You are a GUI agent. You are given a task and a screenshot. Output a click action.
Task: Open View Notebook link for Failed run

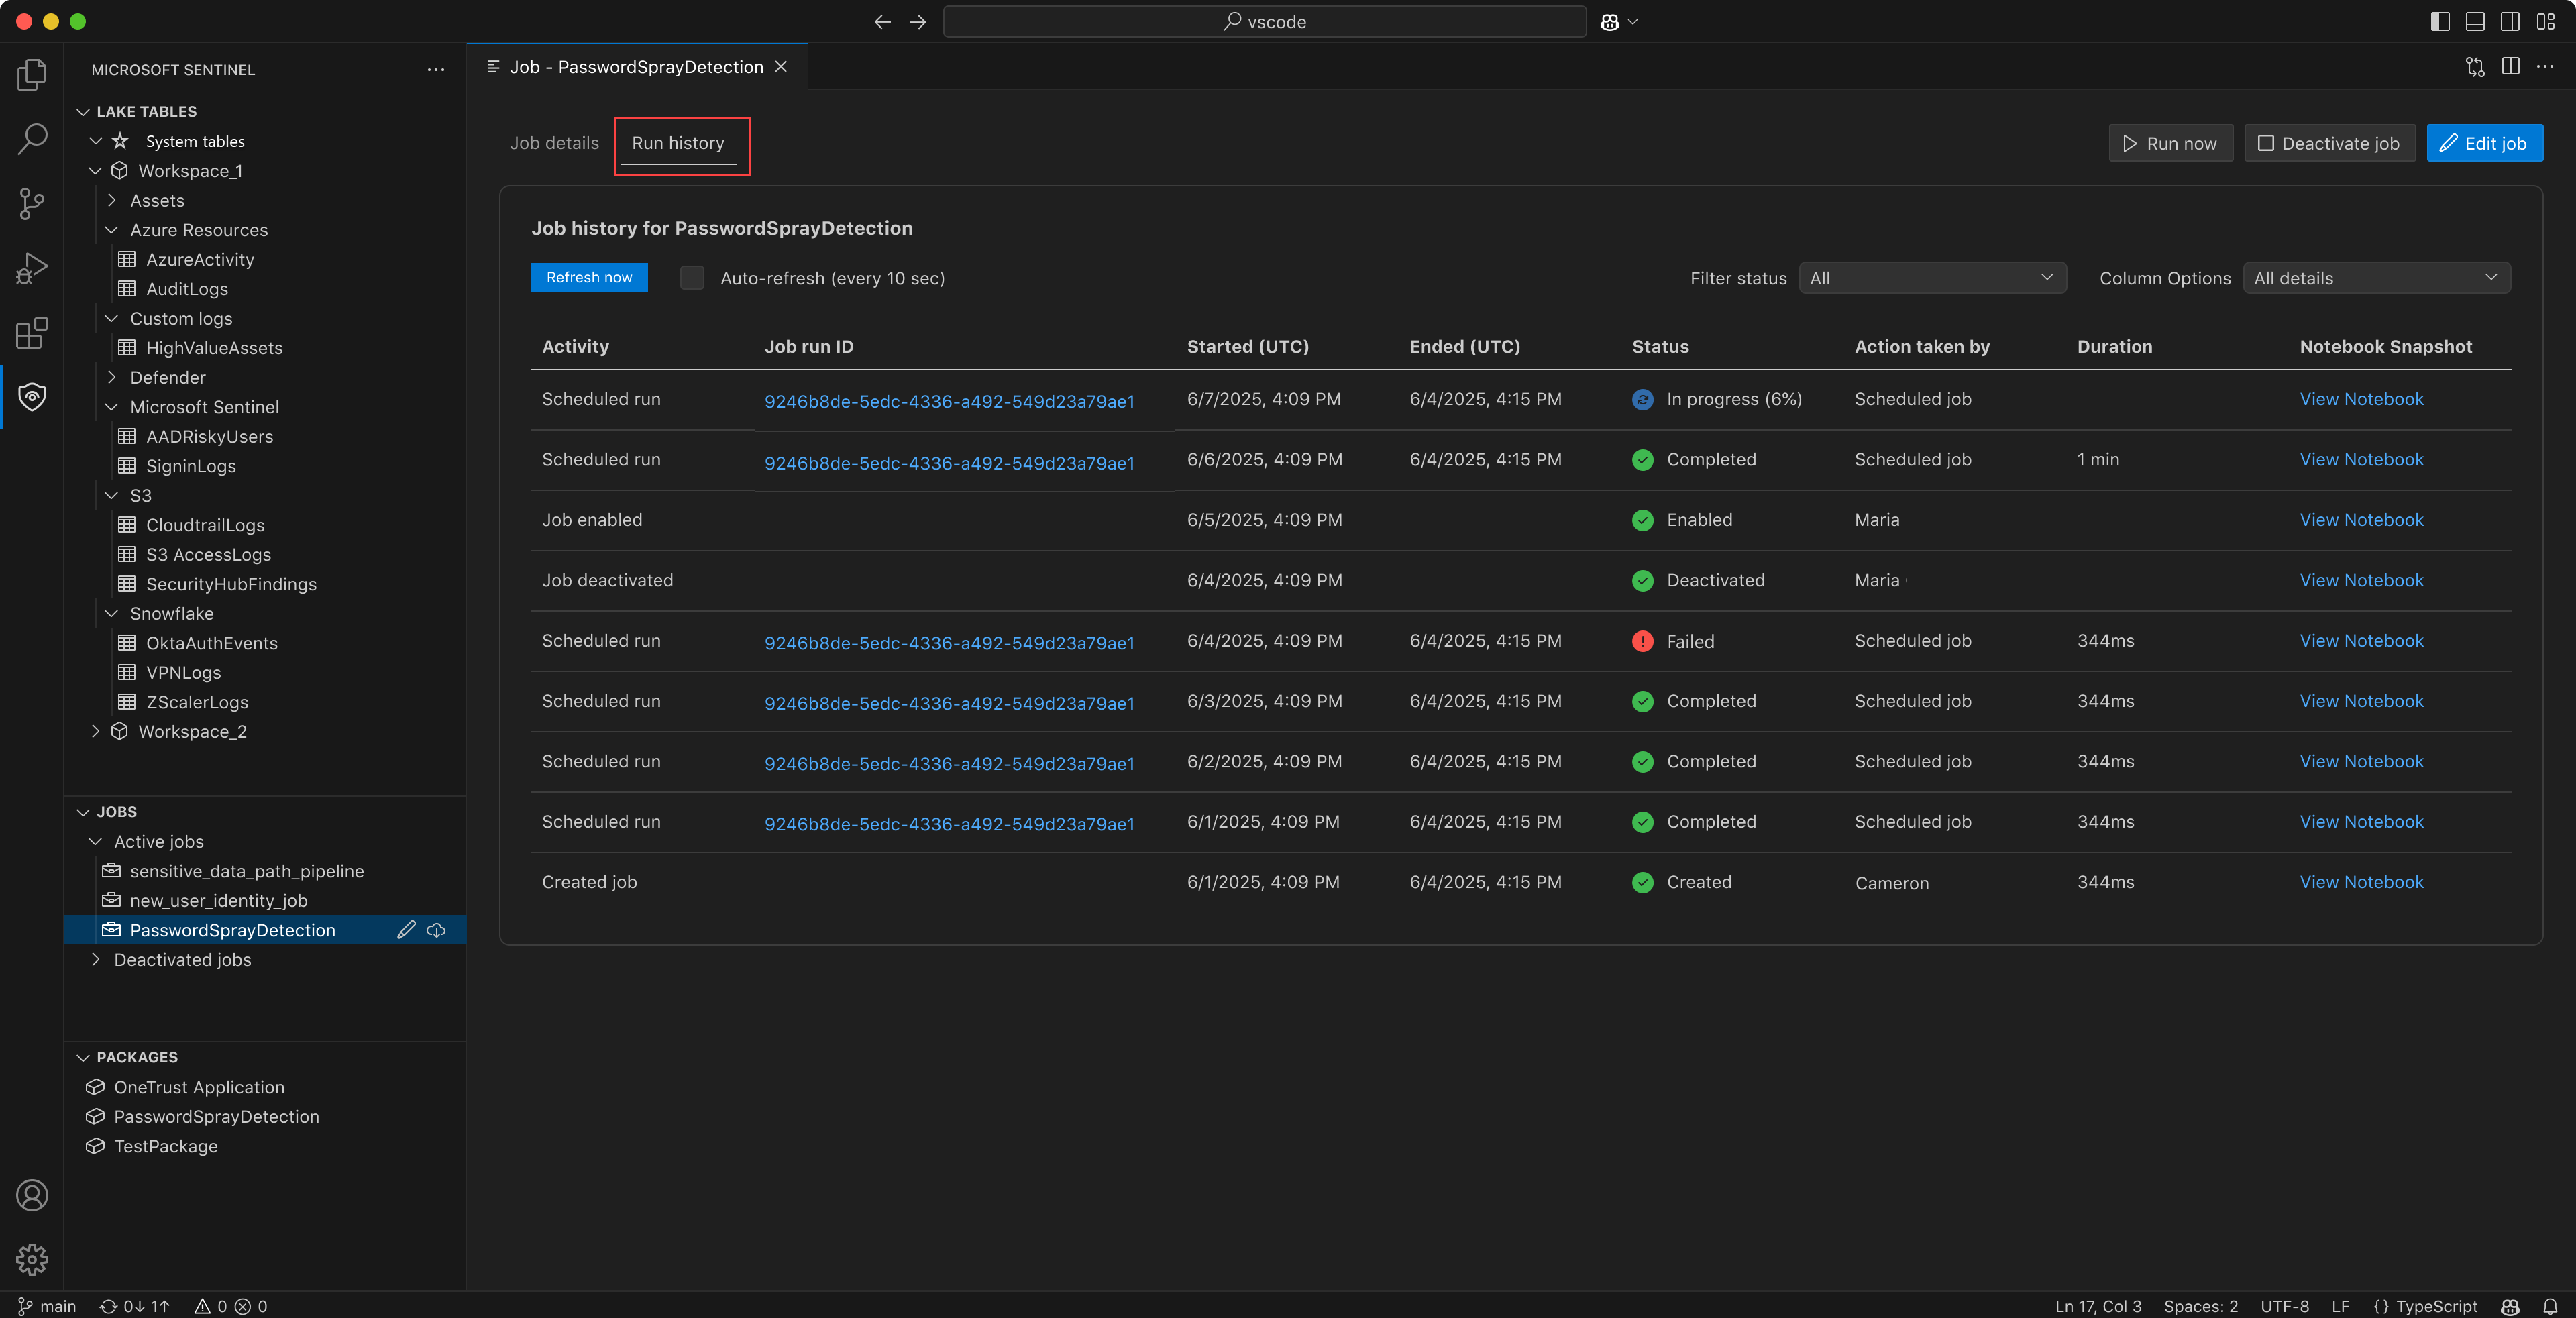click(2361, 641)
